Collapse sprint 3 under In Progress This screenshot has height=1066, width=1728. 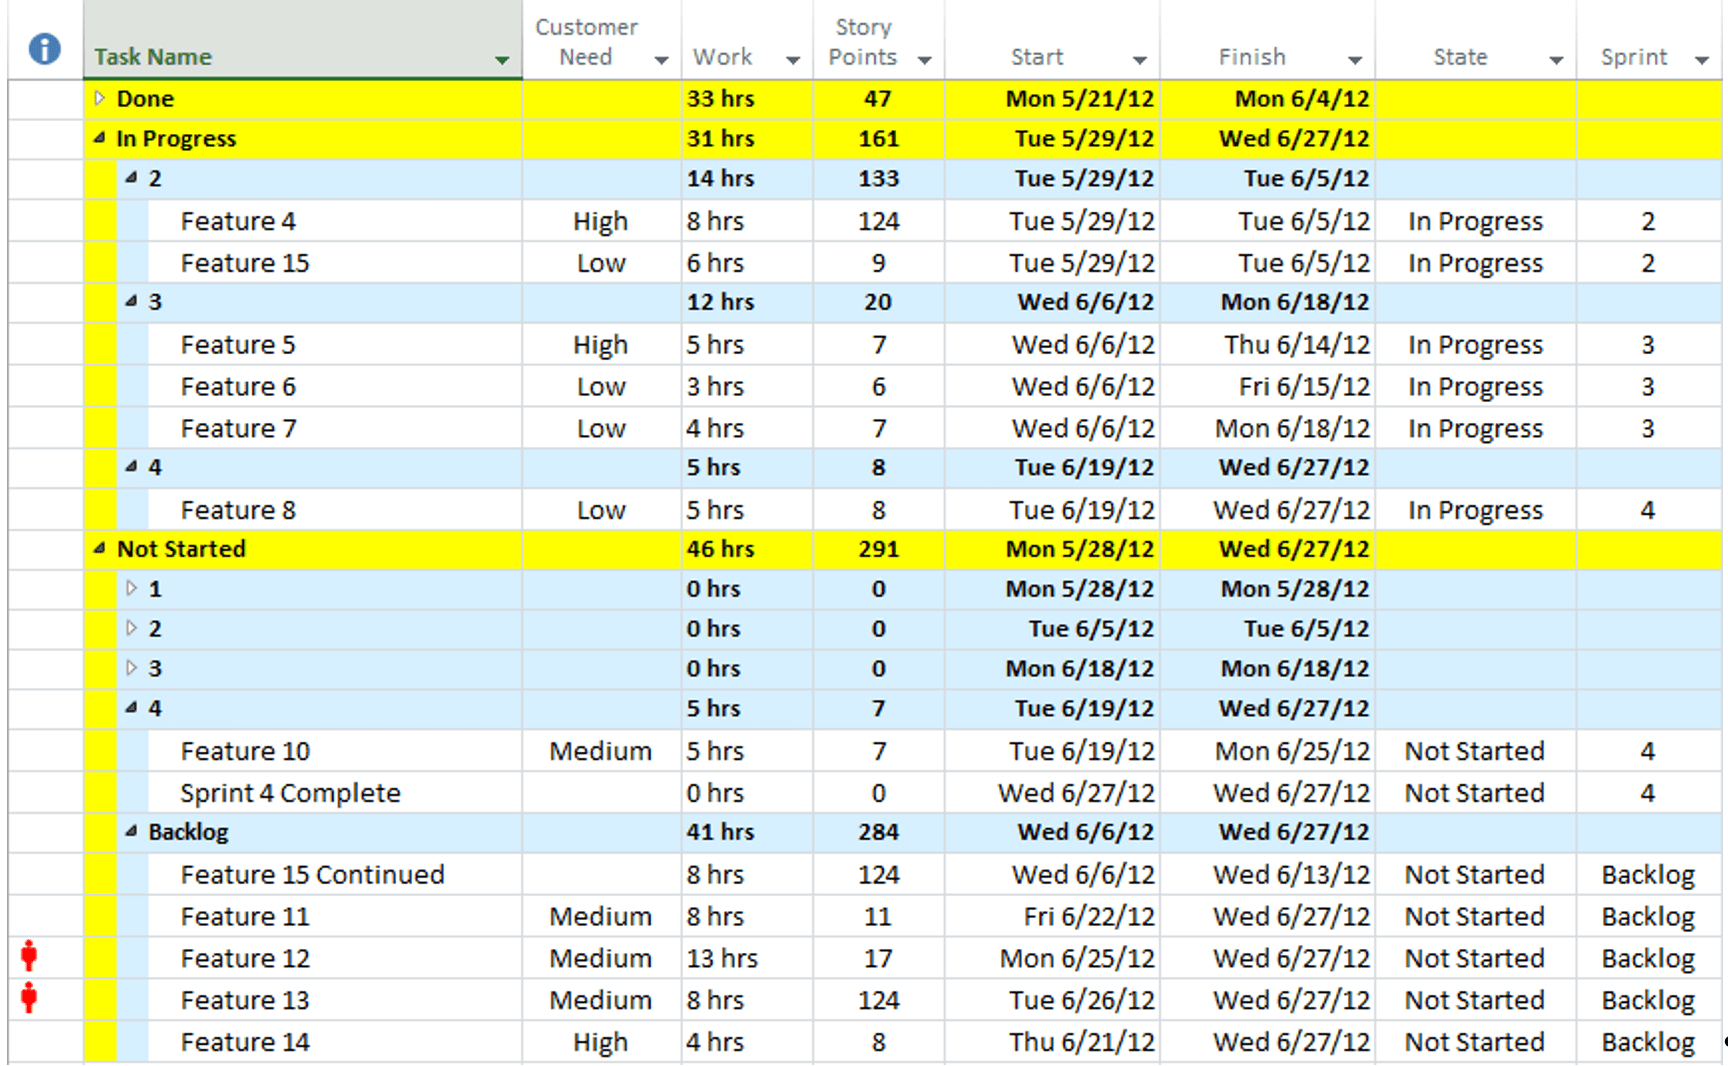click(x=131, y=301)
